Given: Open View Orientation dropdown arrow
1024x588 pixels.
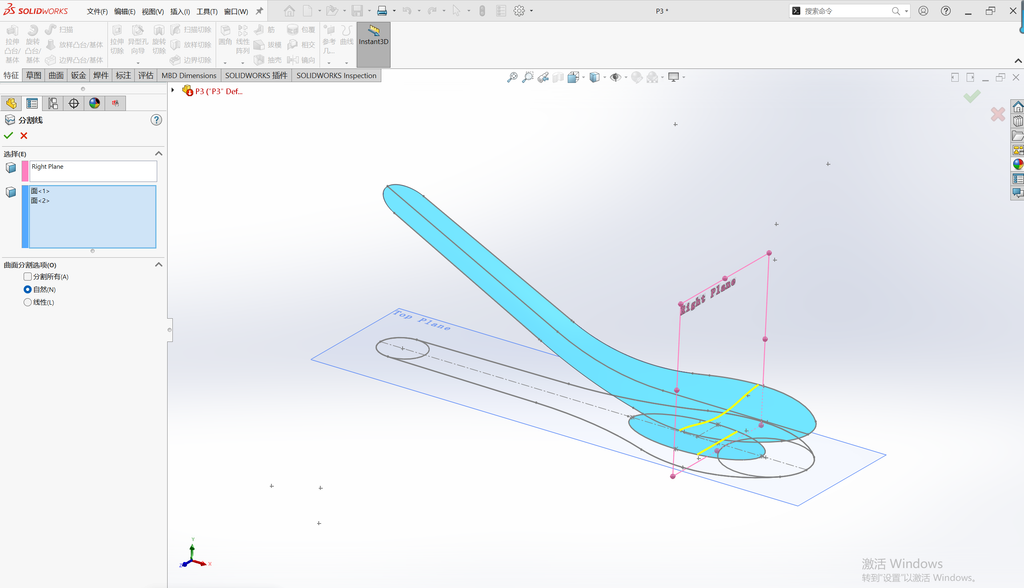Looking at the screenshot, I should pyautogui.click(x=583, y=77).
